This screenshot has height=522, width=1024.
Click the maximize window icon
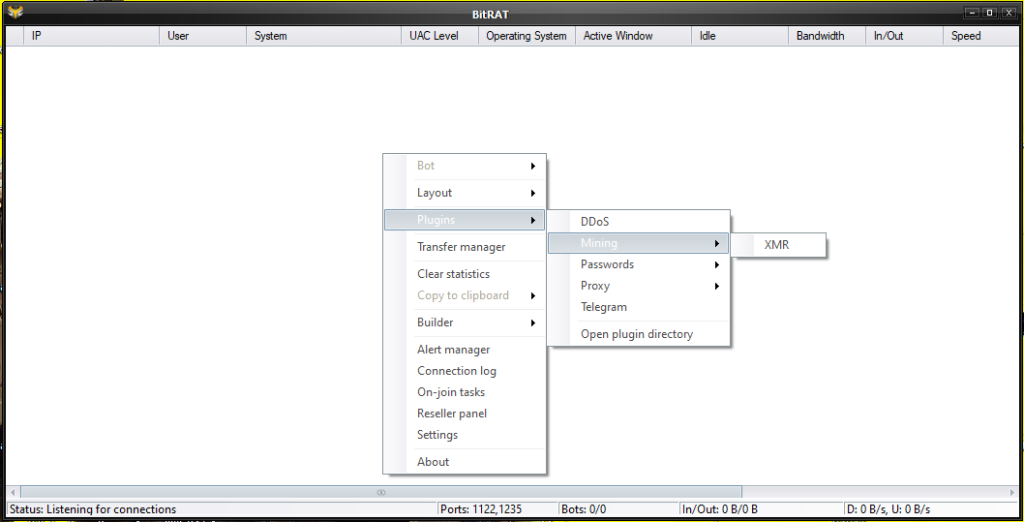tap(989, 13)
